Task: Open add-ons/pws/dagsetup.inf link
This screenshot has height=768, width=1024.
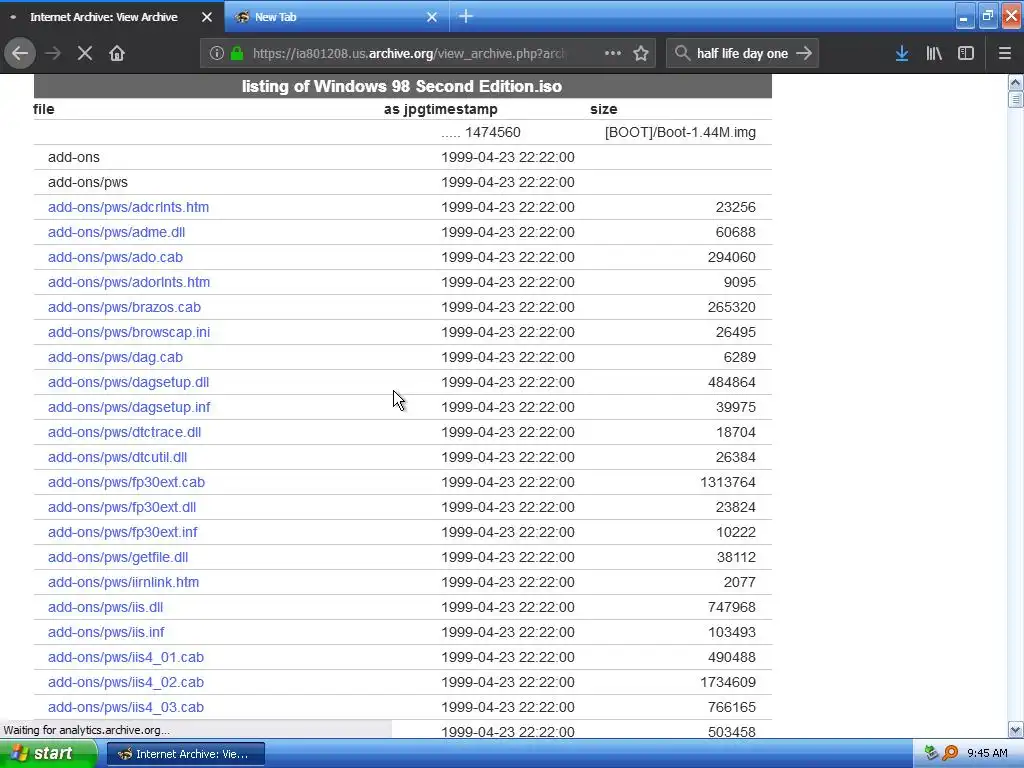Action: [129, 407]
